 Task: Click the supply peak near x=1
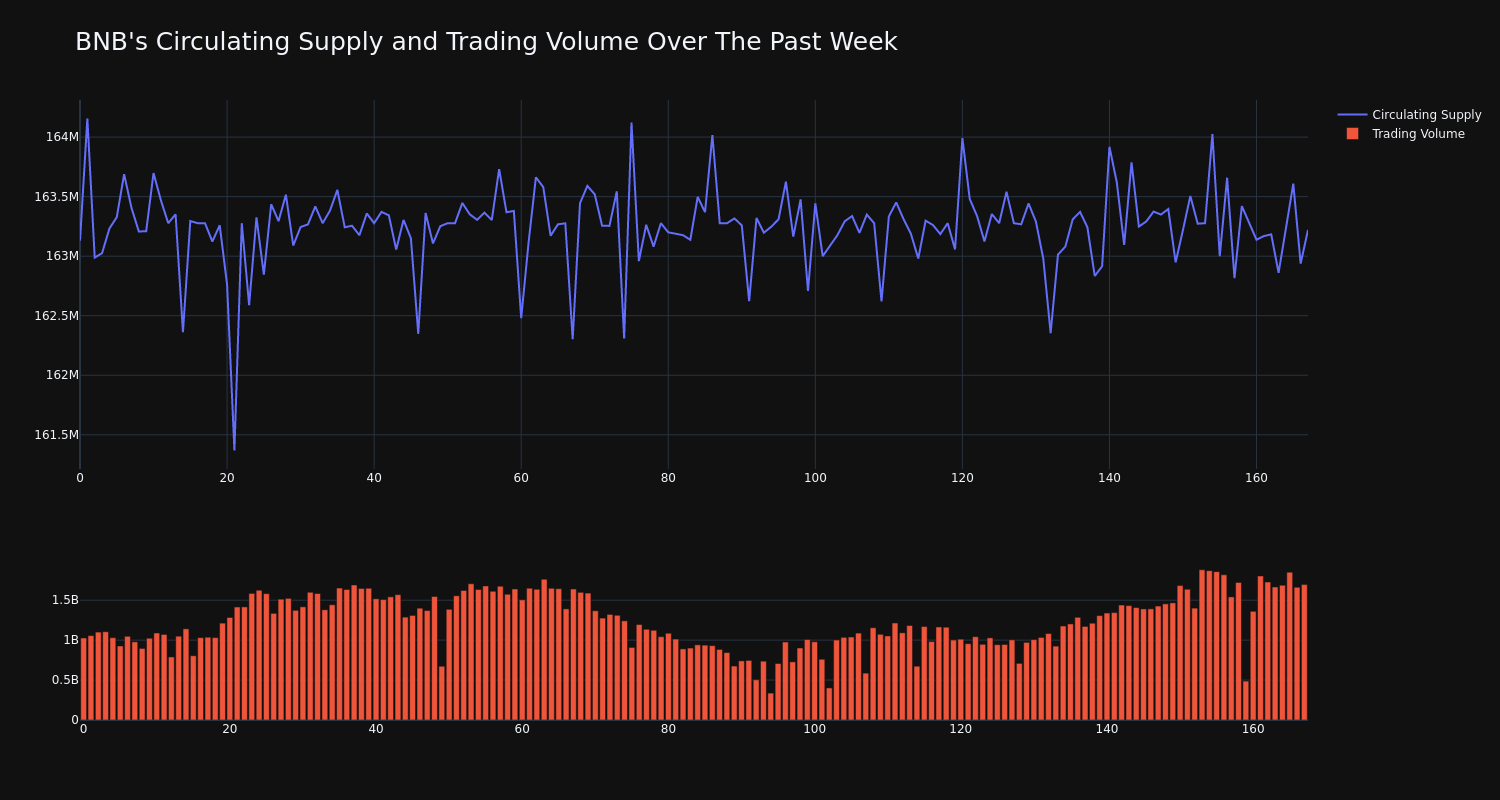click(87, 120)
